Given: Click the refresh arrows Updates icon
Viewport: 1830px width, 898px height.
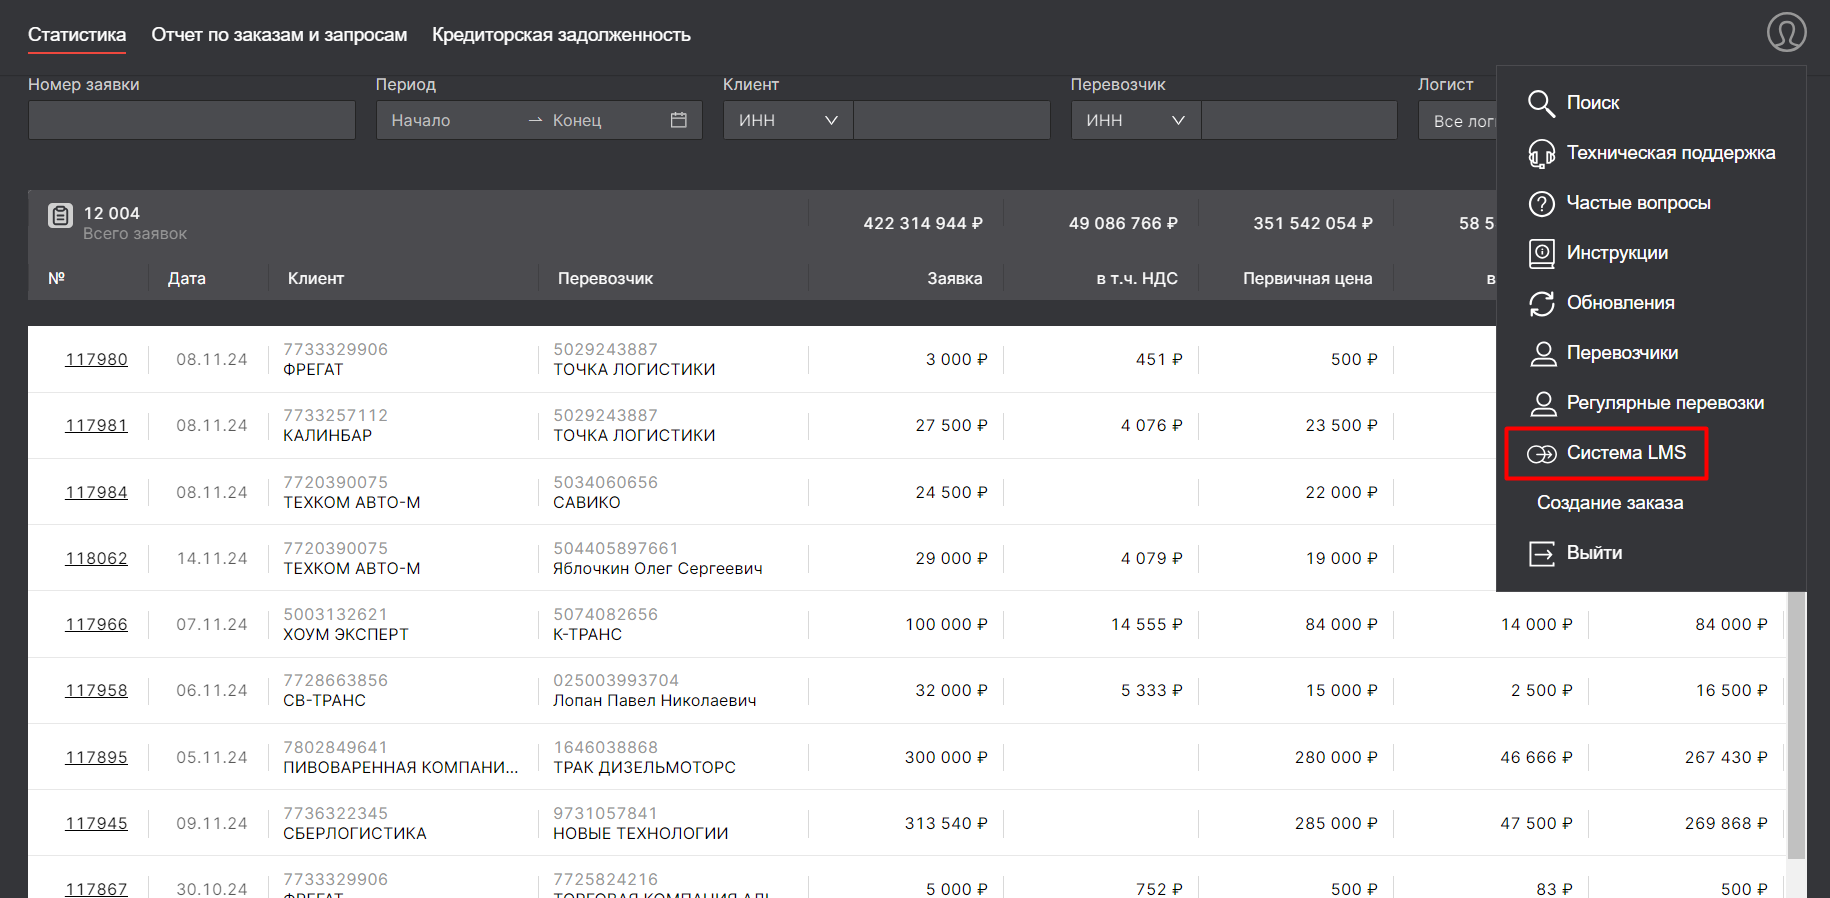Looking at the screenshot, I should pos(1541,303).
